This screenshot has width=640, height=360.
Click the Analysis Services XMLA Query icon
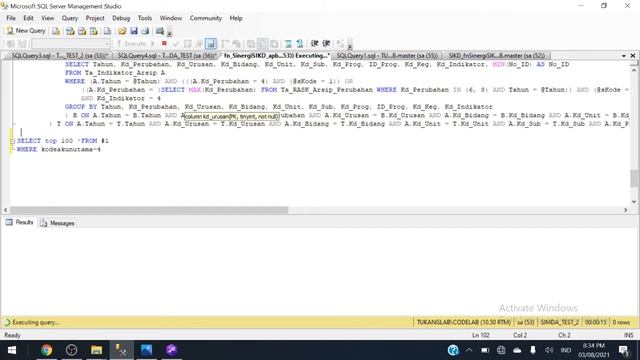pos(94,31)
